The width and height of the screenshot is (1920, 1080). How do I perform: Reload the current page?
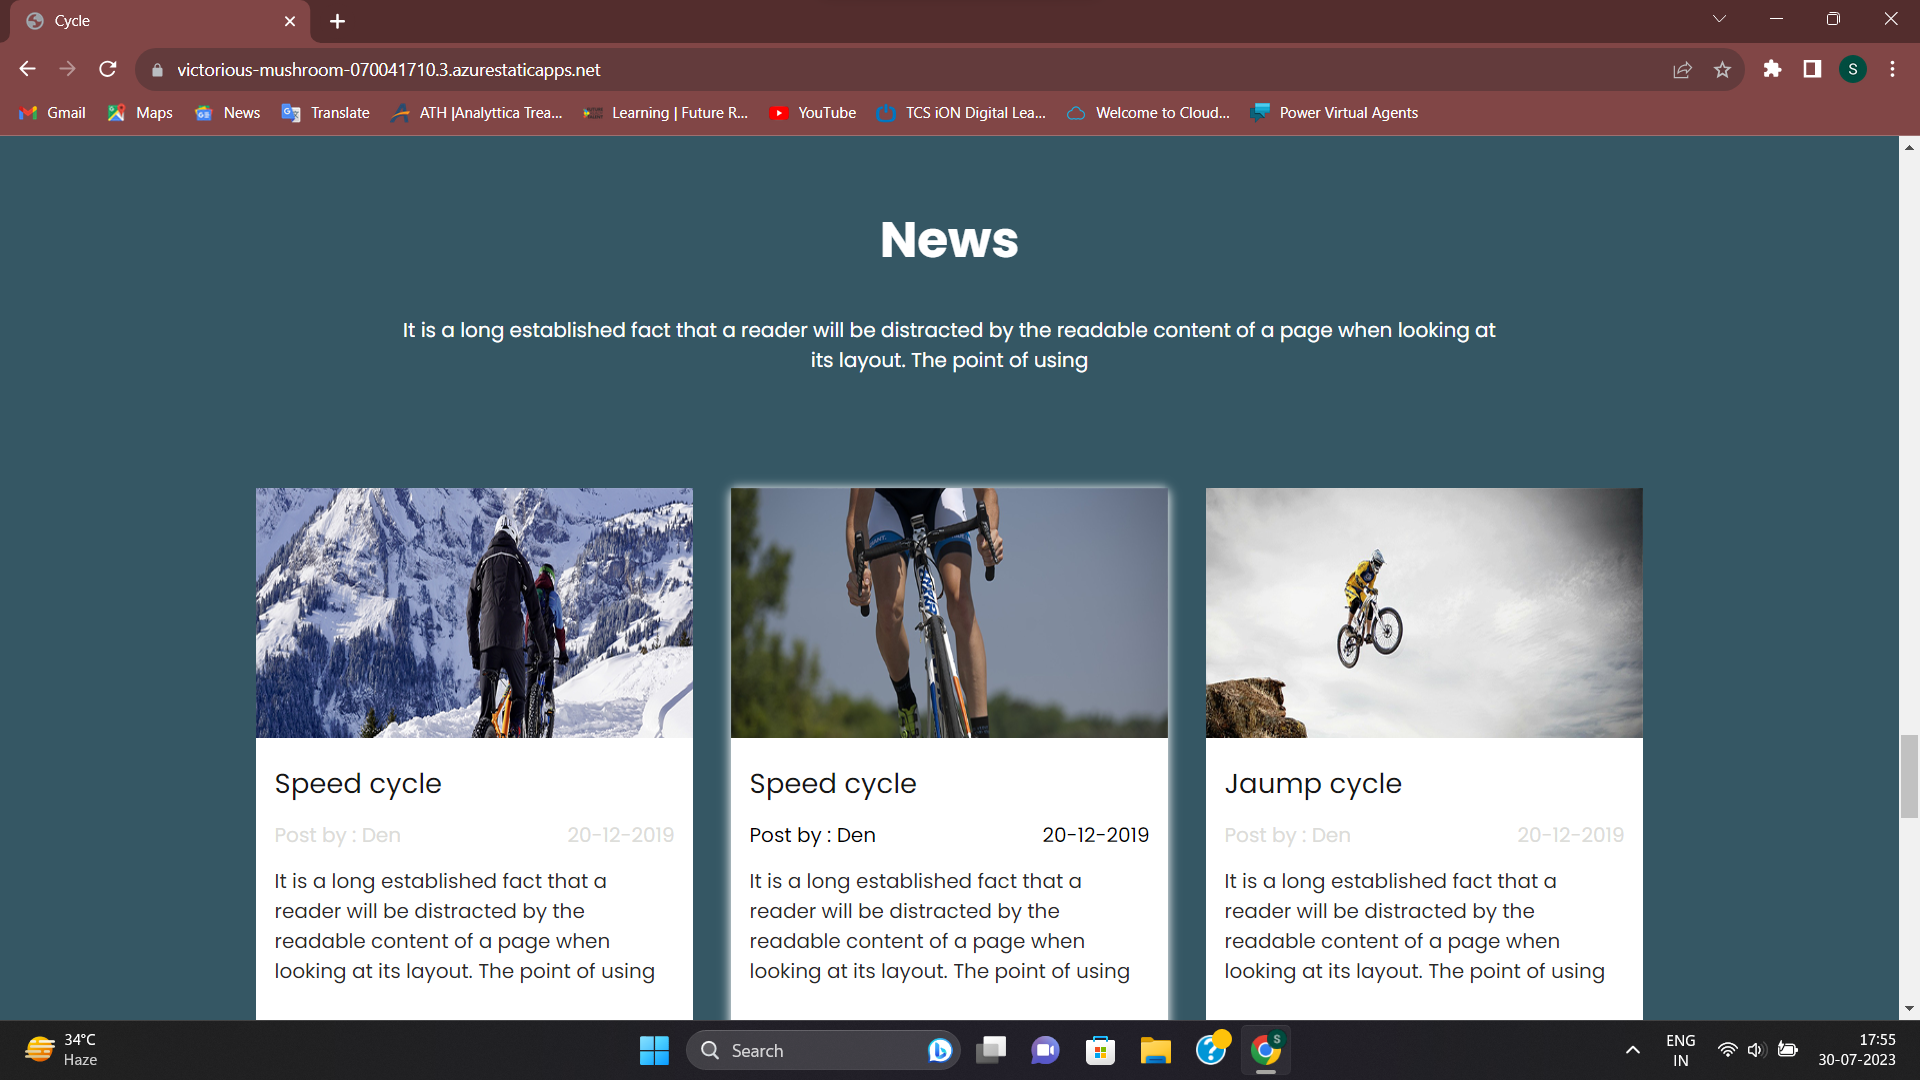click(x=108, y=69)
